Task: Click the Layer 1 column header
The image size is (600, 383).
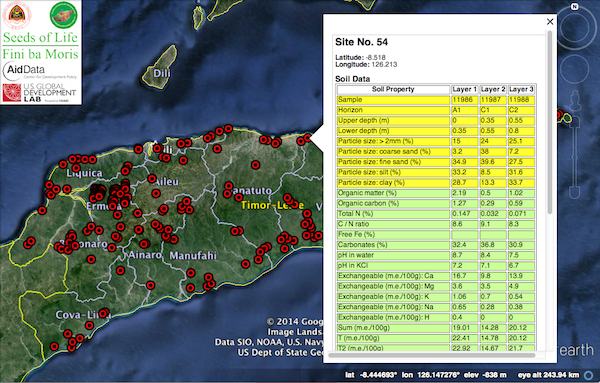Action: tap(465, 89)
